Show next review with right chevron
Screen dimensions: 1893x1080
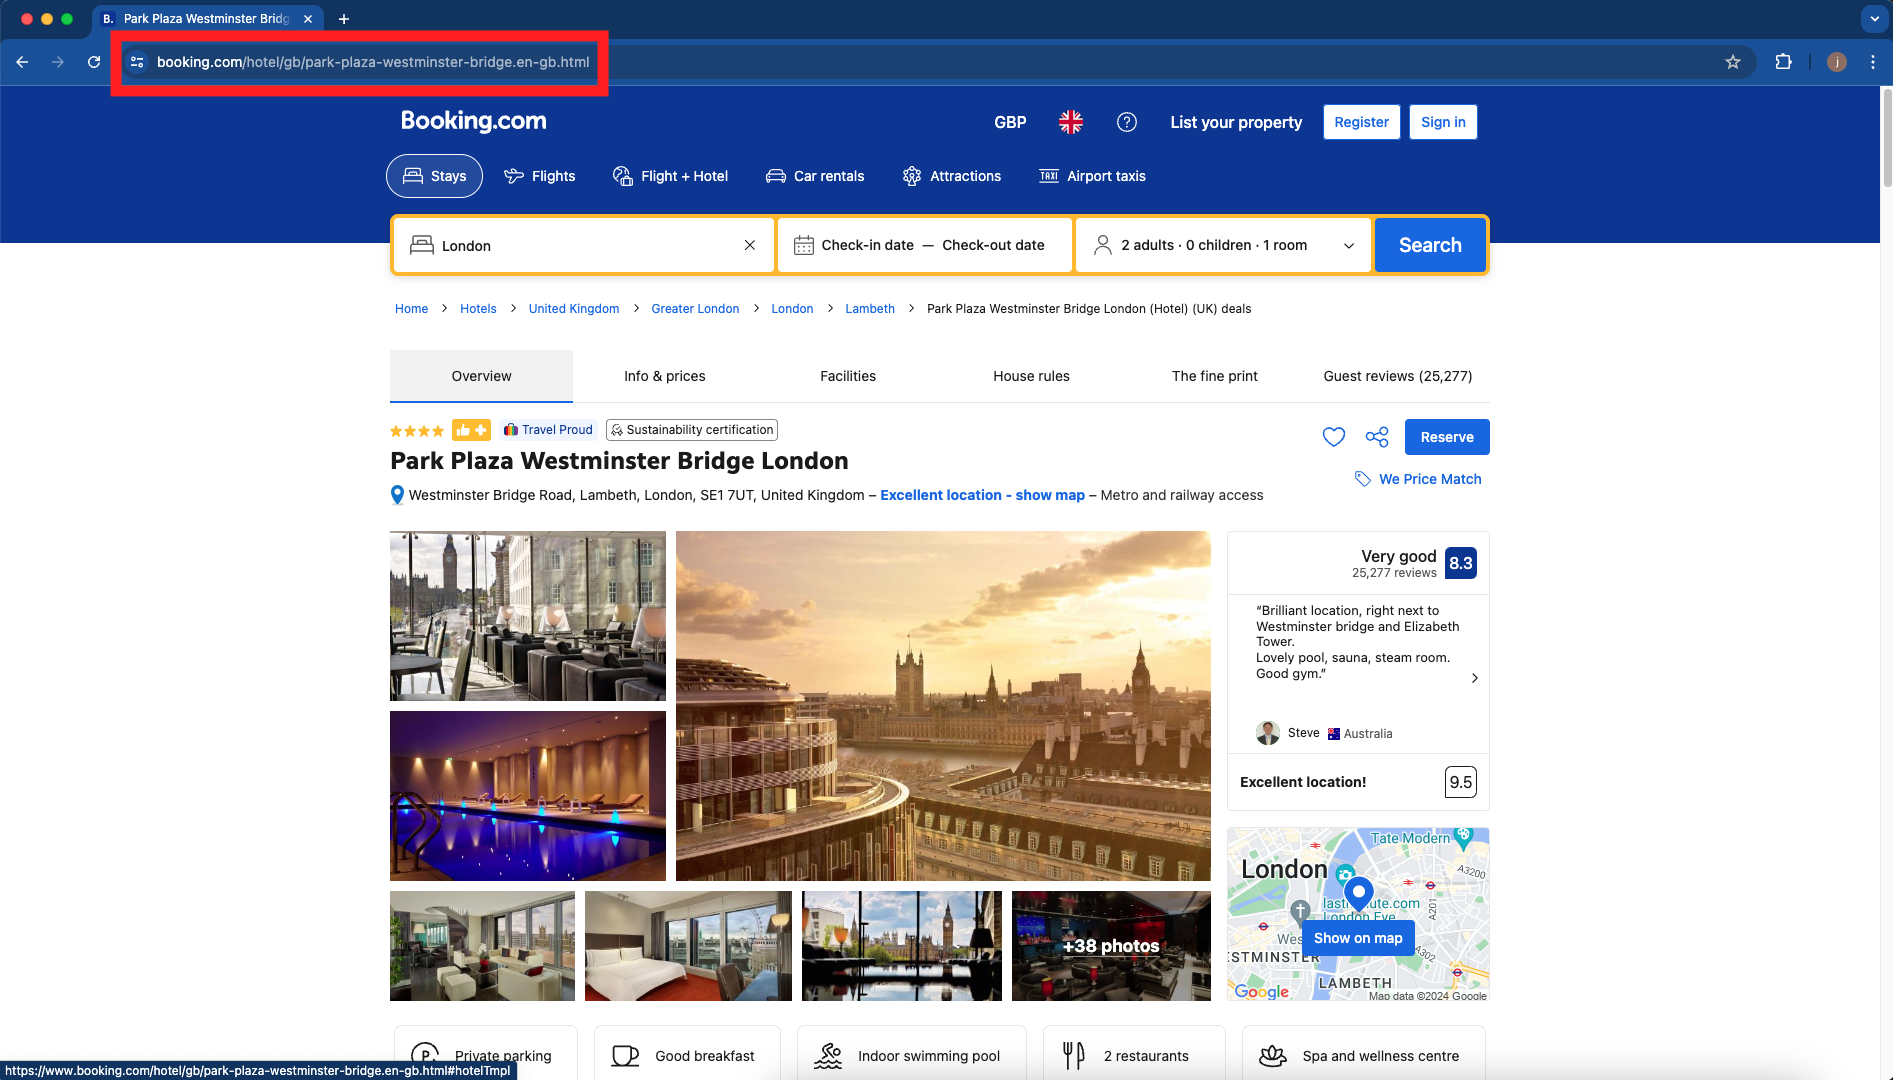click(x=1475, y=678)
